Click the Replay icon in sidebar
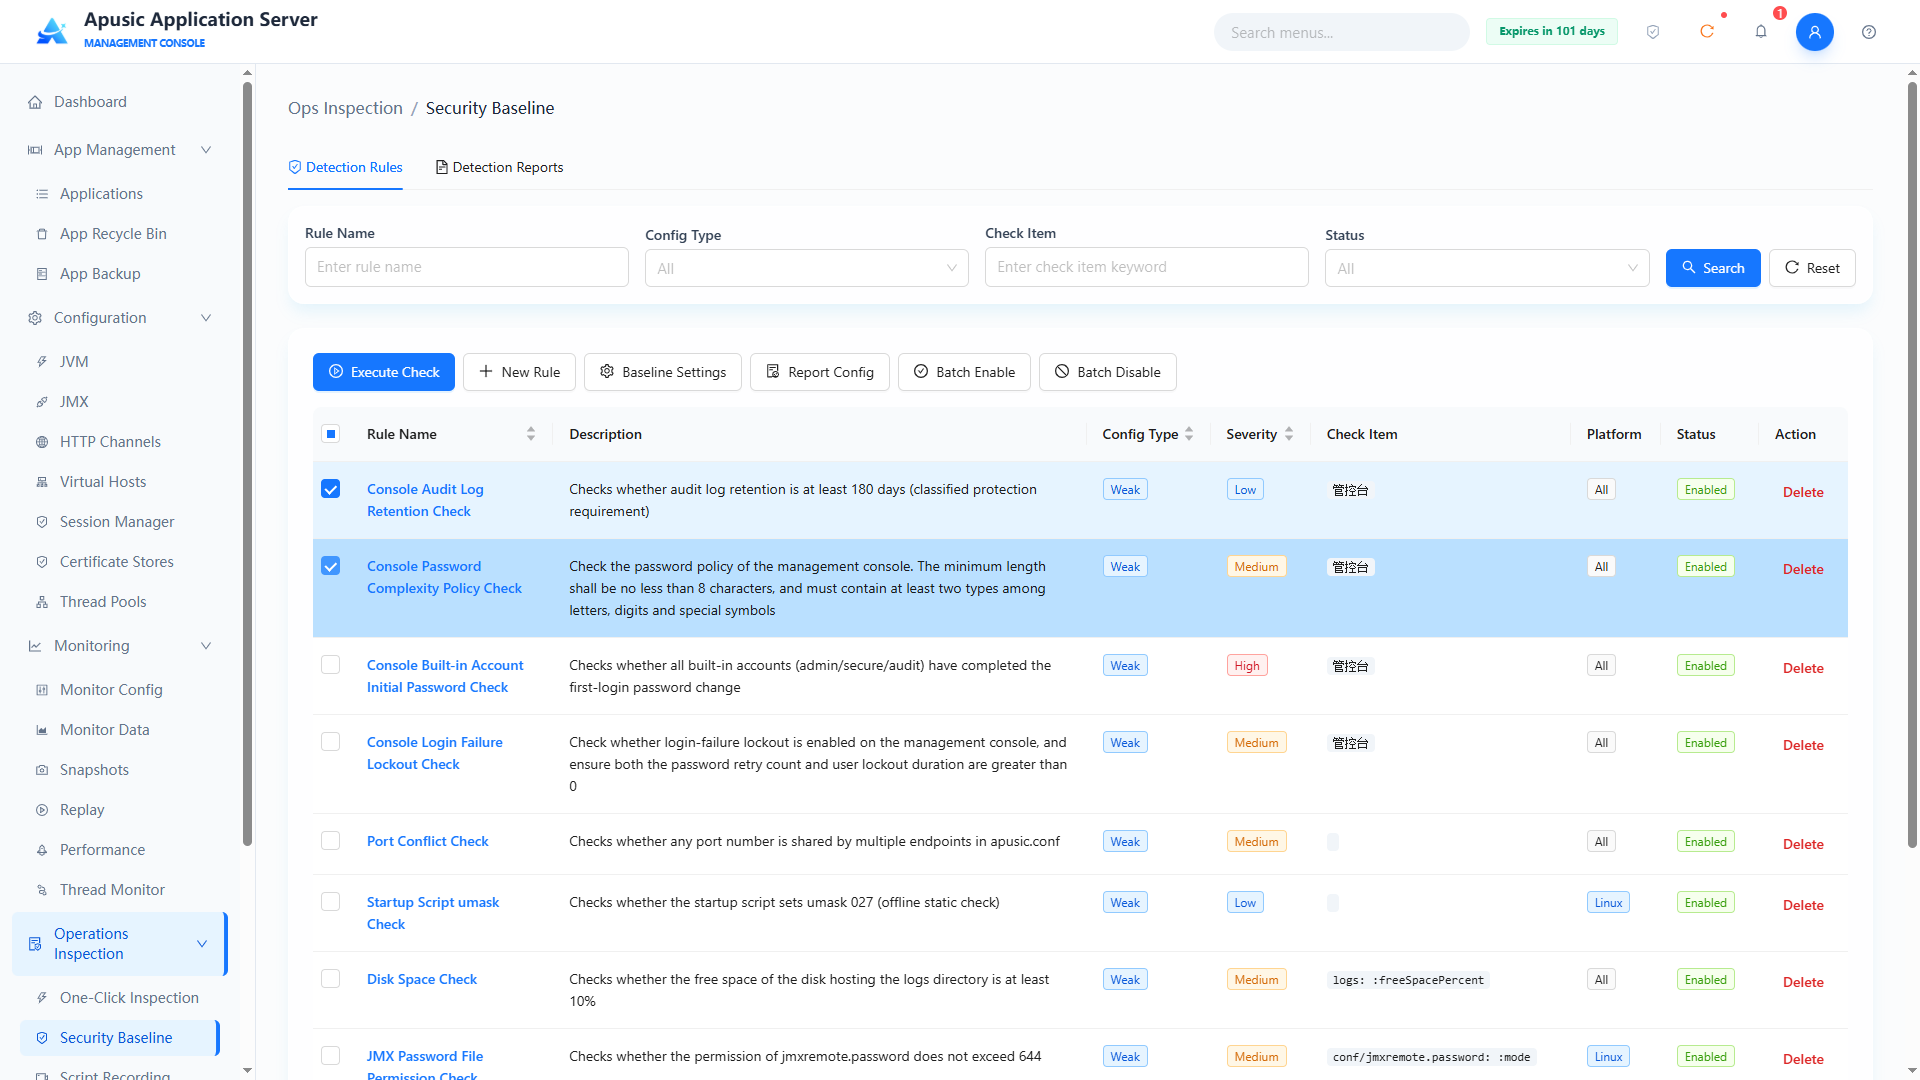The height and width of the screenshot is (1080, 1920). (42, 810)
